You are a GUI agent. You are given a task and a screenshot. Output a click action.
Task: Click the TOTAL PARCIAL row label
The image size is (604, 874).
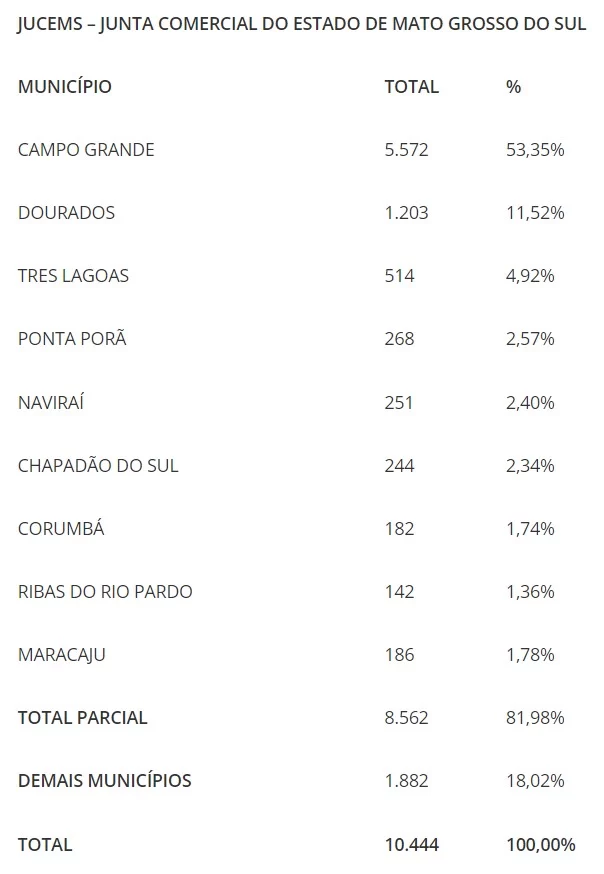tap(83, 718)
